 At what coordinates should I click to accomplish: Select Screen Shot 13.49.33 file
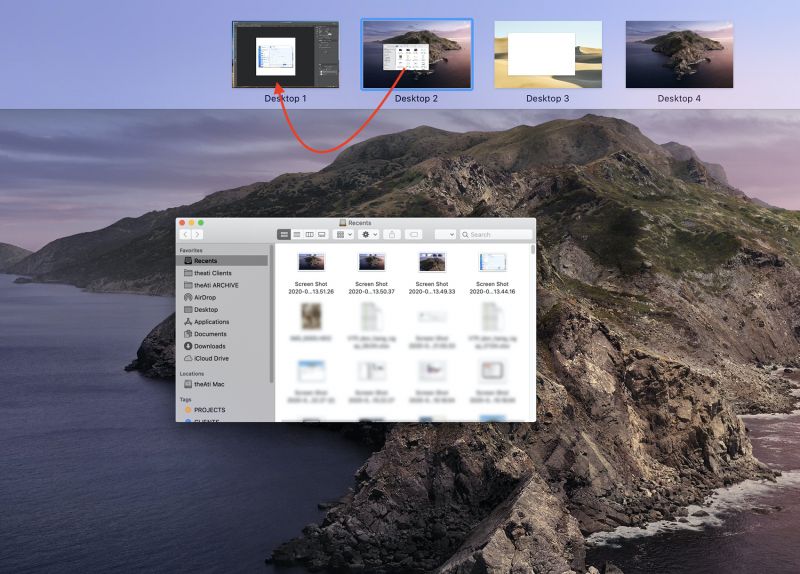click(x=432, y=273)
